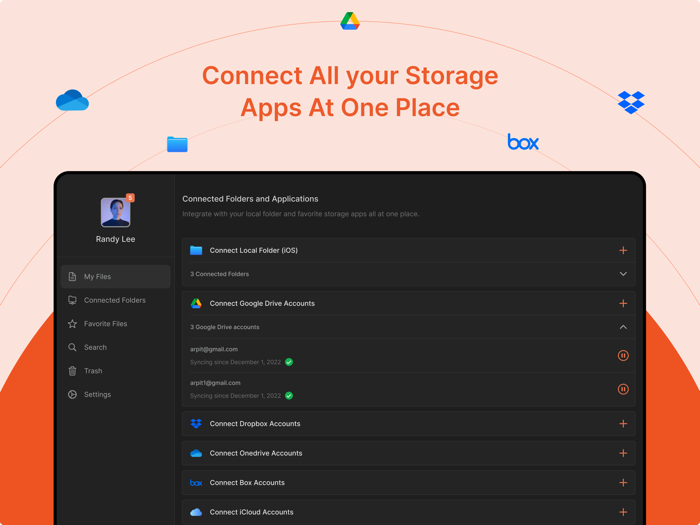This screenshot has width=700, height=525.
Task: Add a Dropbox account with plus
Action: tap(623, 424)
